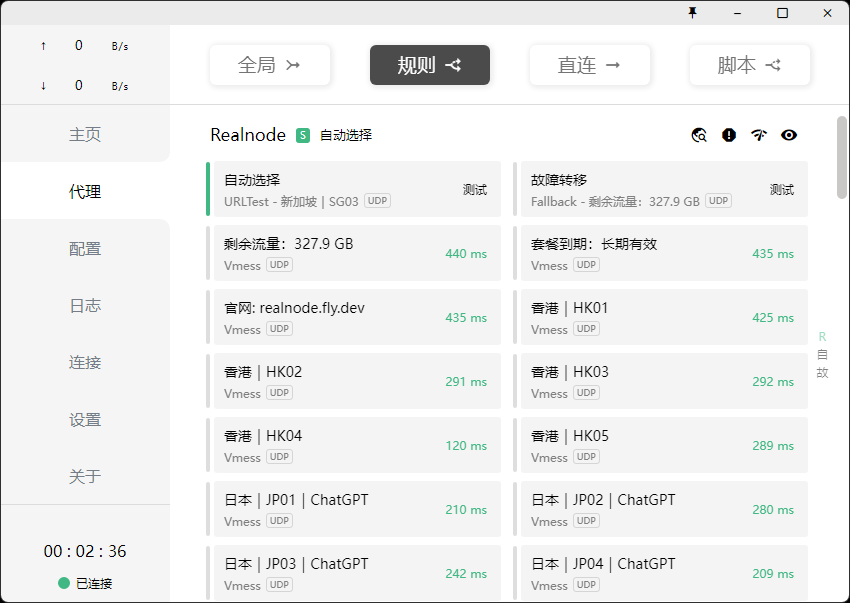Click the green S badge beside Realnode
Image resolution: width=850 pixels, height=603 pixels.
point(303,135)
